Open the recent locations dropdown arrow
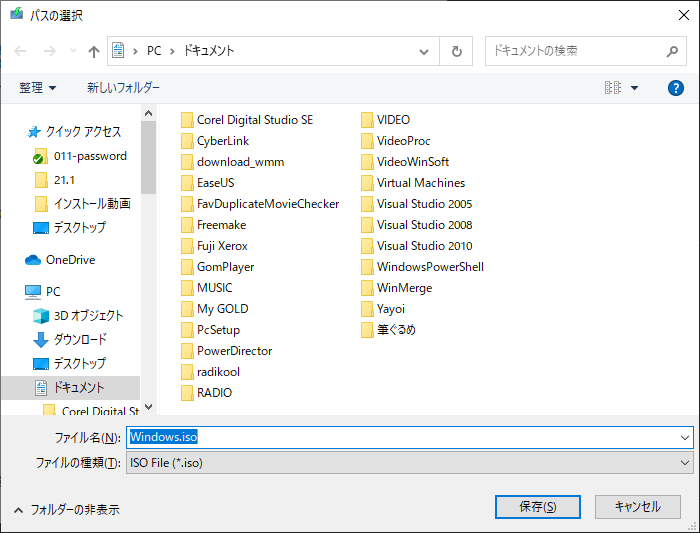The width and height of the screenshot is (700, 533). [74, 51]
